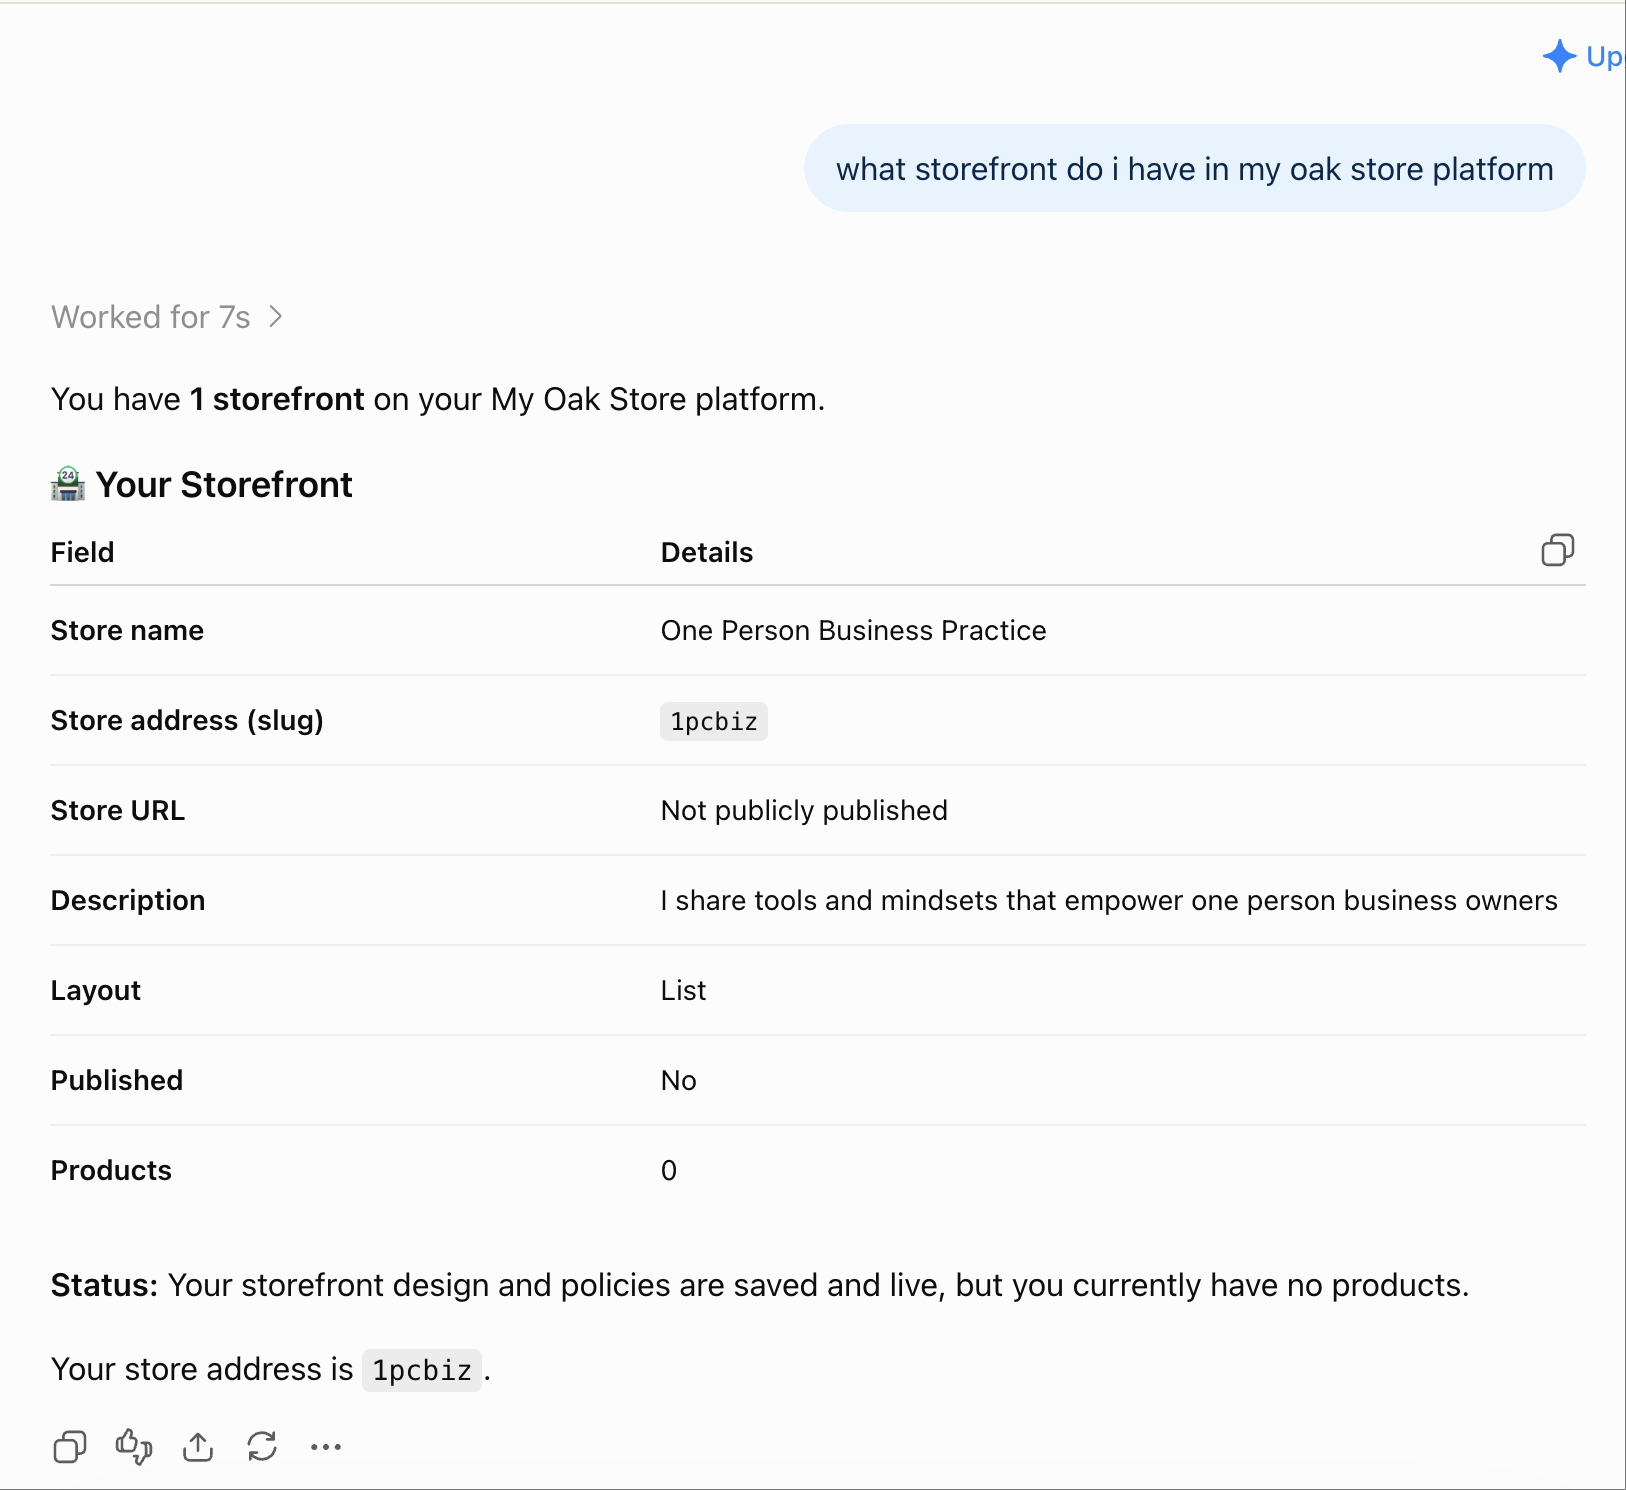Click the storefront emoji beside Your Storefront
The image size is (1626, 1490).
pos(68,484)
